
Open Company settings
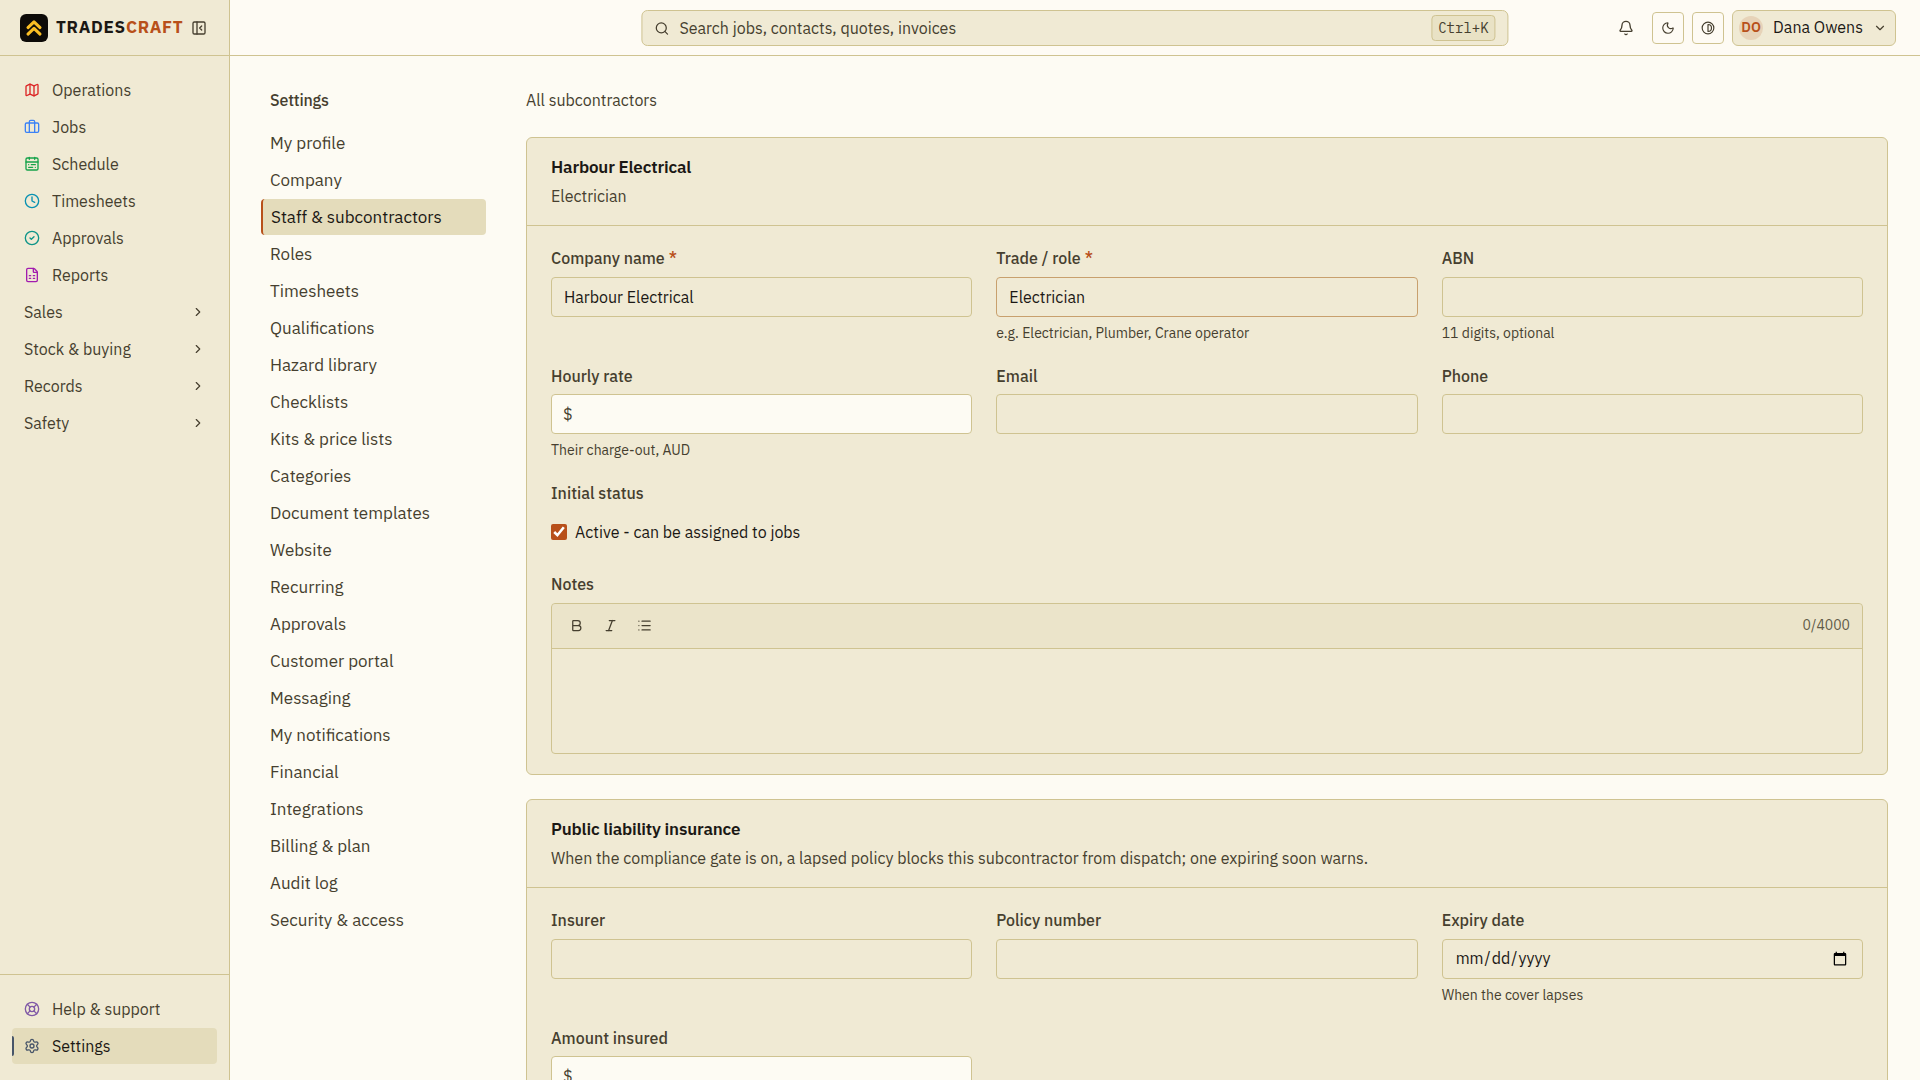coord(373,180)
